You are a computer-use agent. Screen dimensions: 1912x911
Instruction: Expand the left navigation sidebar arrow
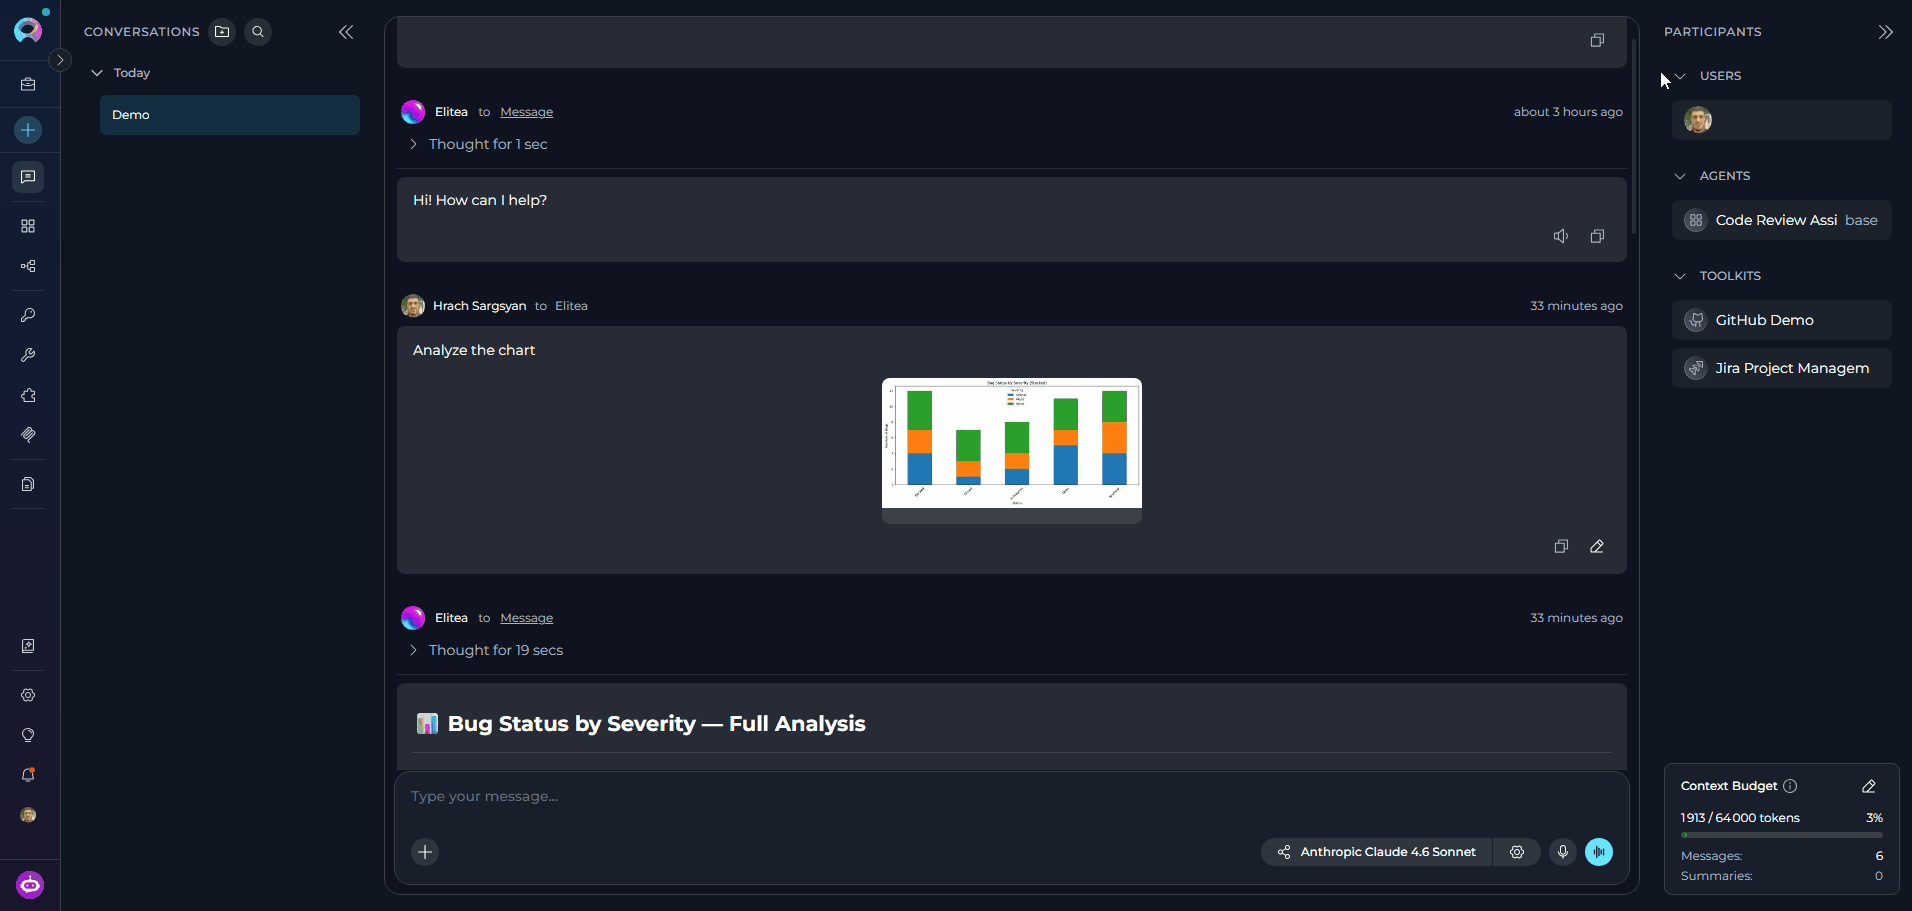point(60,60)
